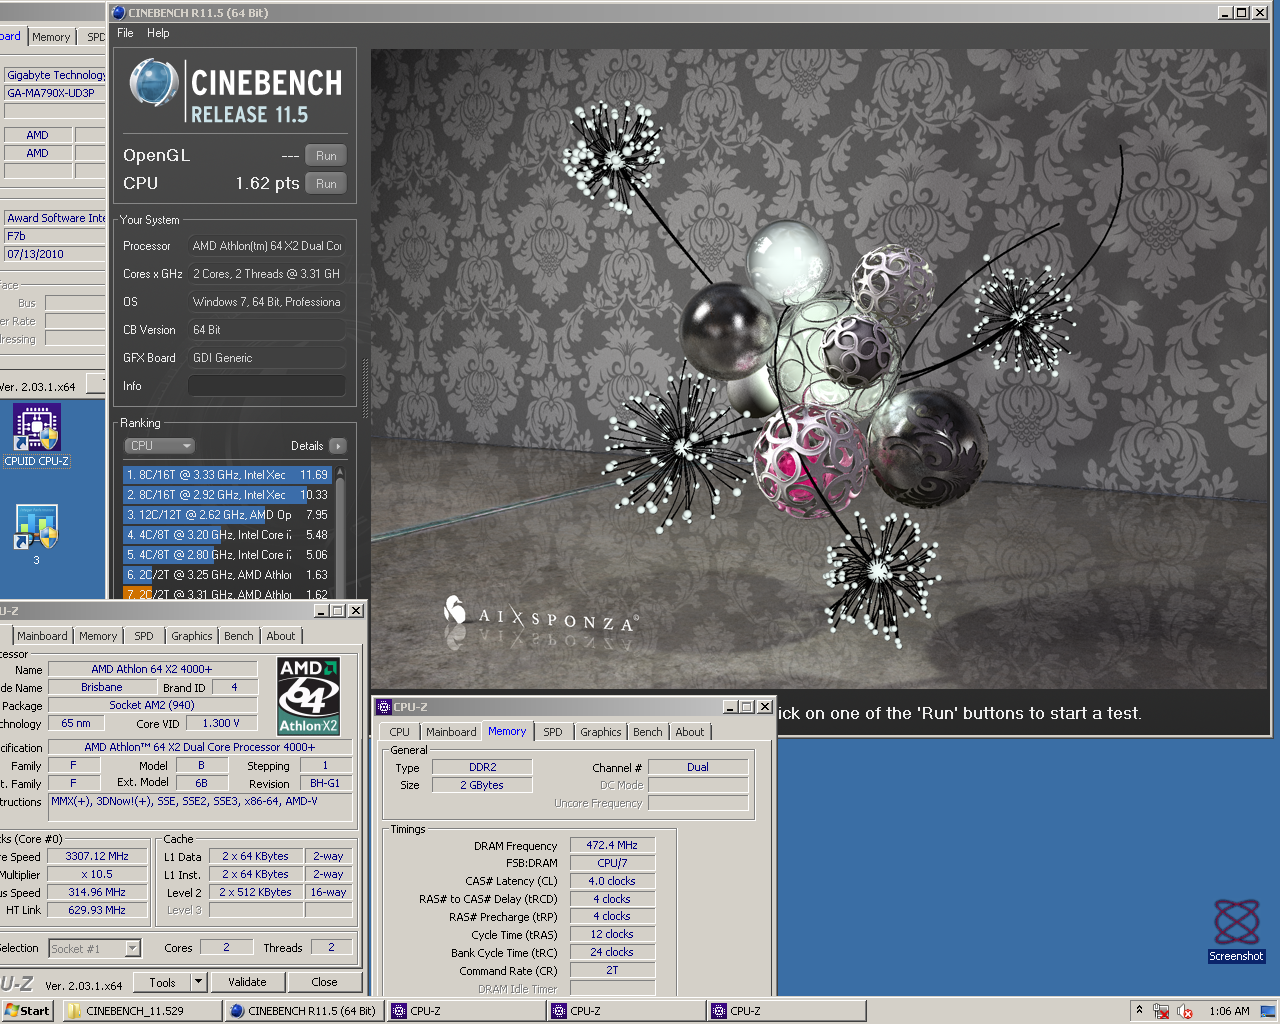Viewport: 1280px width, 1024px height.
Task: Select ranking row 4C/8T @ 3.20 GHz
Action: click(x=227, y=535)
